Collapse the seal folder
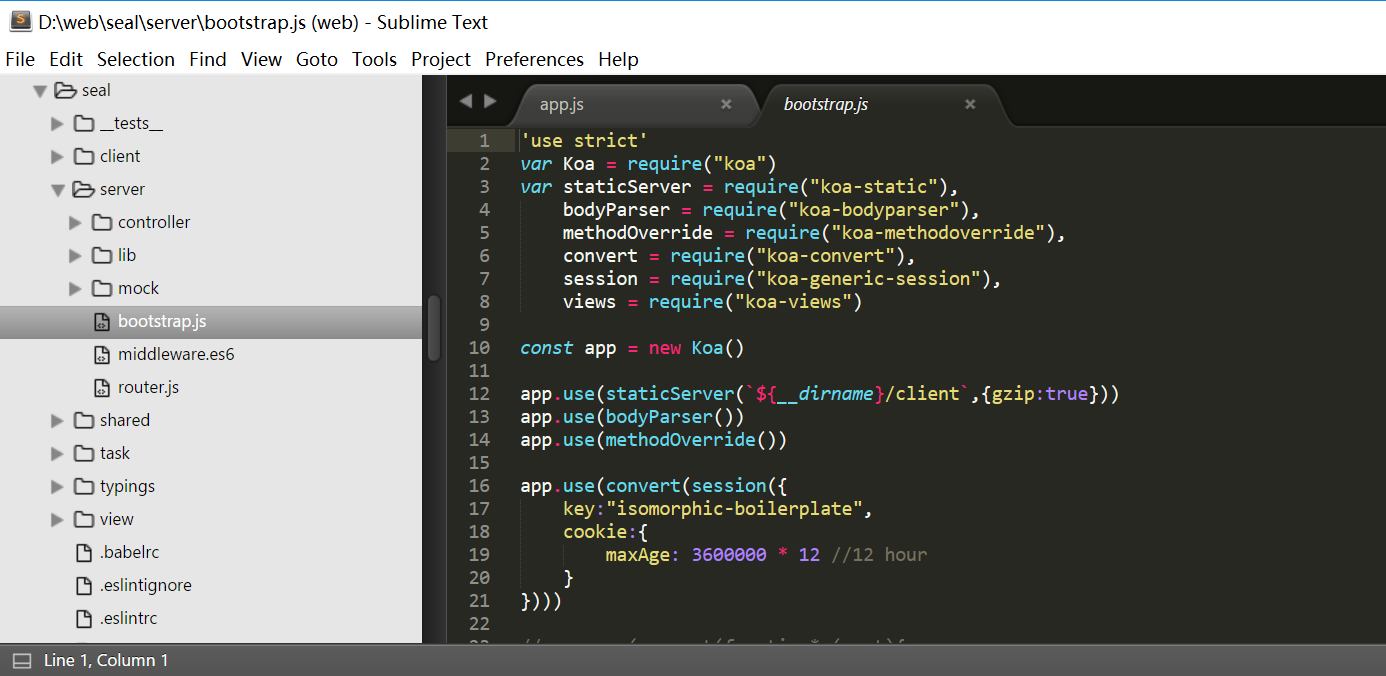1386x676 pixels. 39,90
